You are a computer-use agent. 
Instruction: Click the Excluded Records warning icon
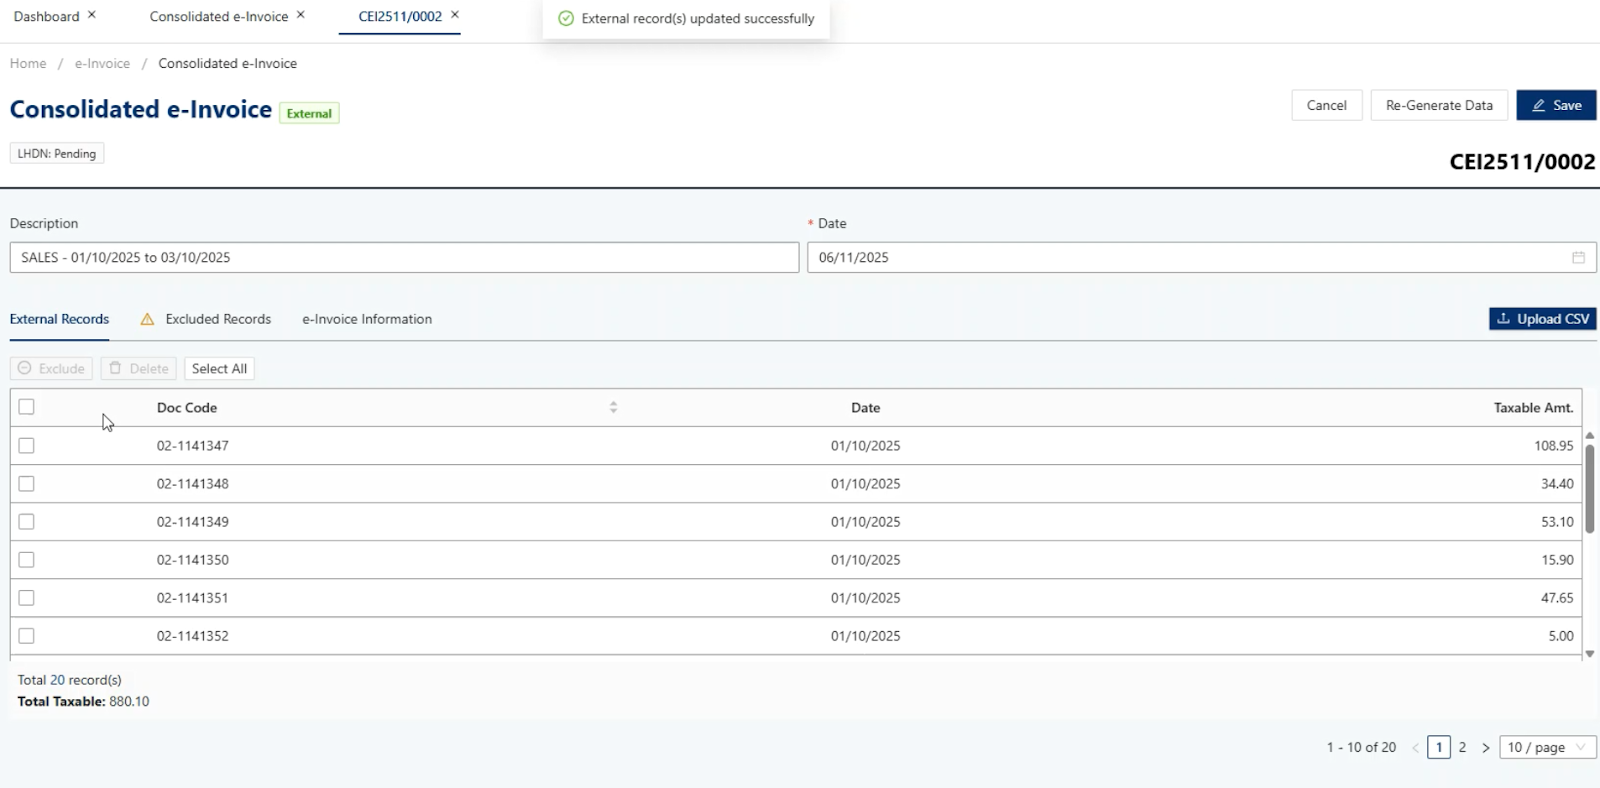[147, 319]
